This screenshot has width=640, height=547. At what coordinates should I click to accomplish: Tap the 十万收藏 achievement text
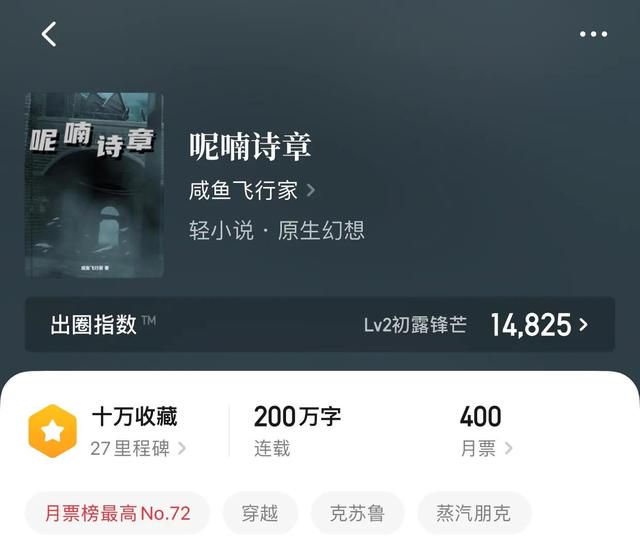(134, 417)
